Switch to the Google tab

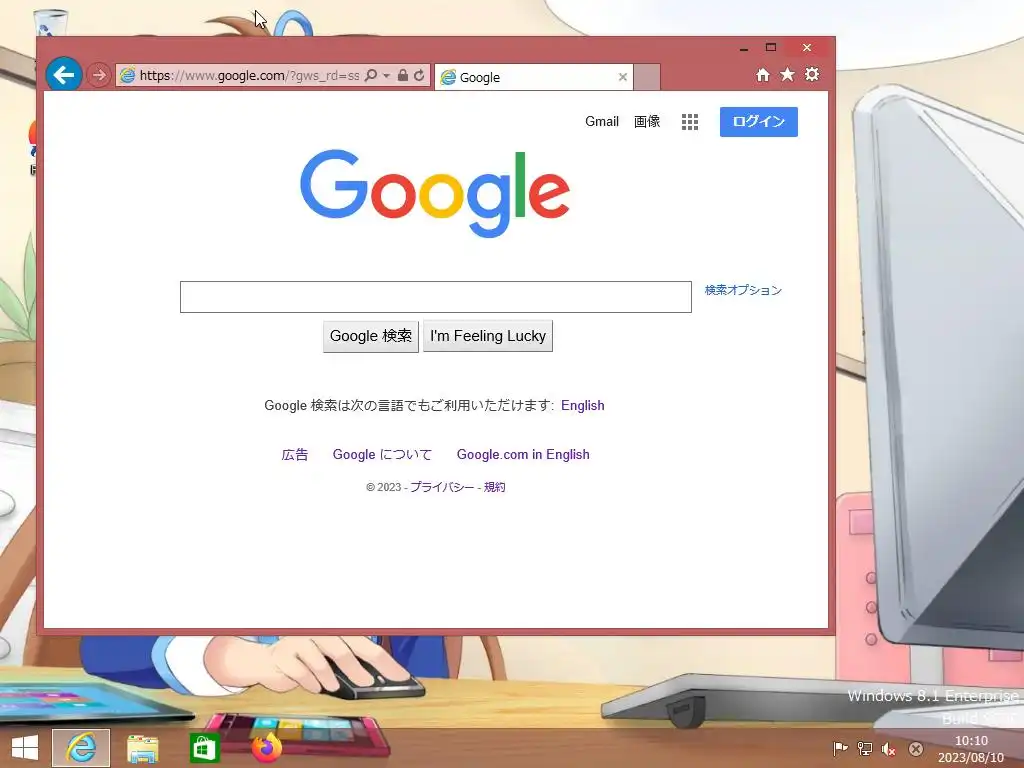534,77
